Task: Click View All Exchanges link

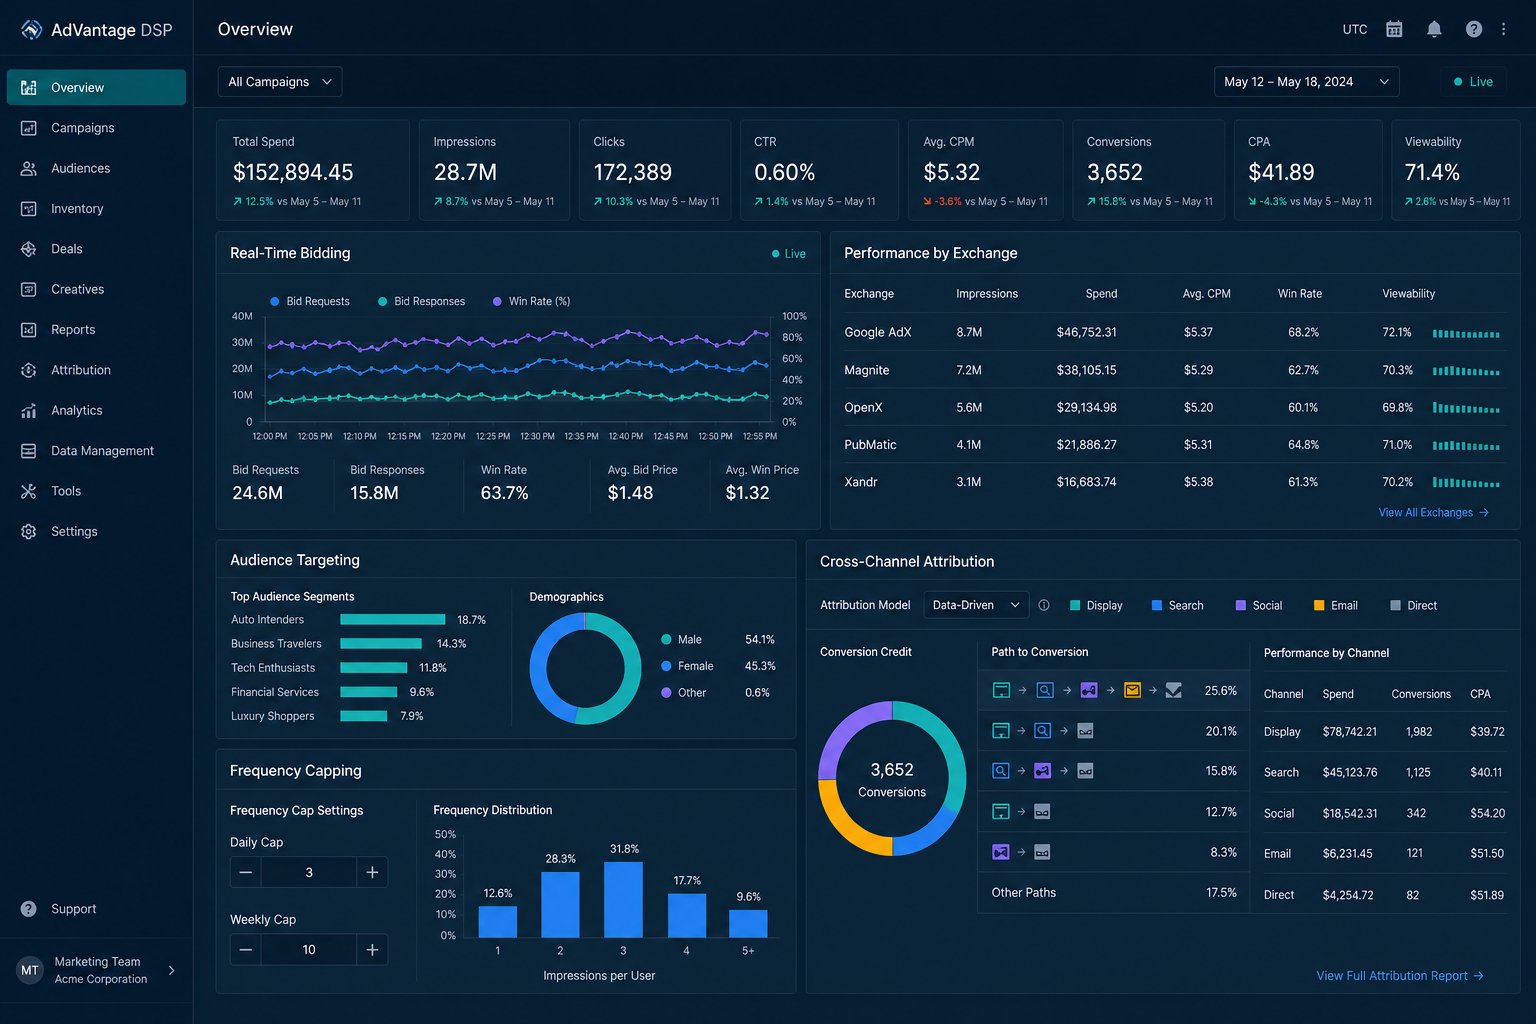Action: tap(1433, 512)
